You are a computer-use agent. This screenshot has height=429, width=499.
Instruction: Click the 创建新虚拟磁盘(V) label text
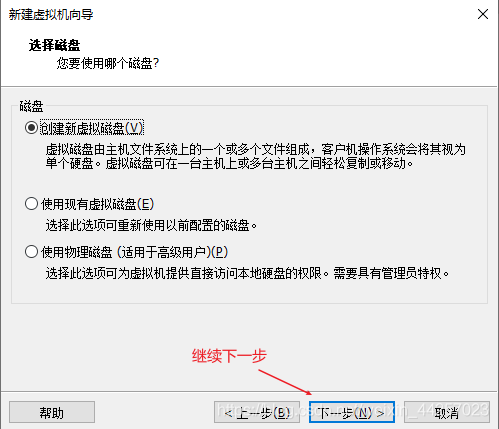coord(92,128)
